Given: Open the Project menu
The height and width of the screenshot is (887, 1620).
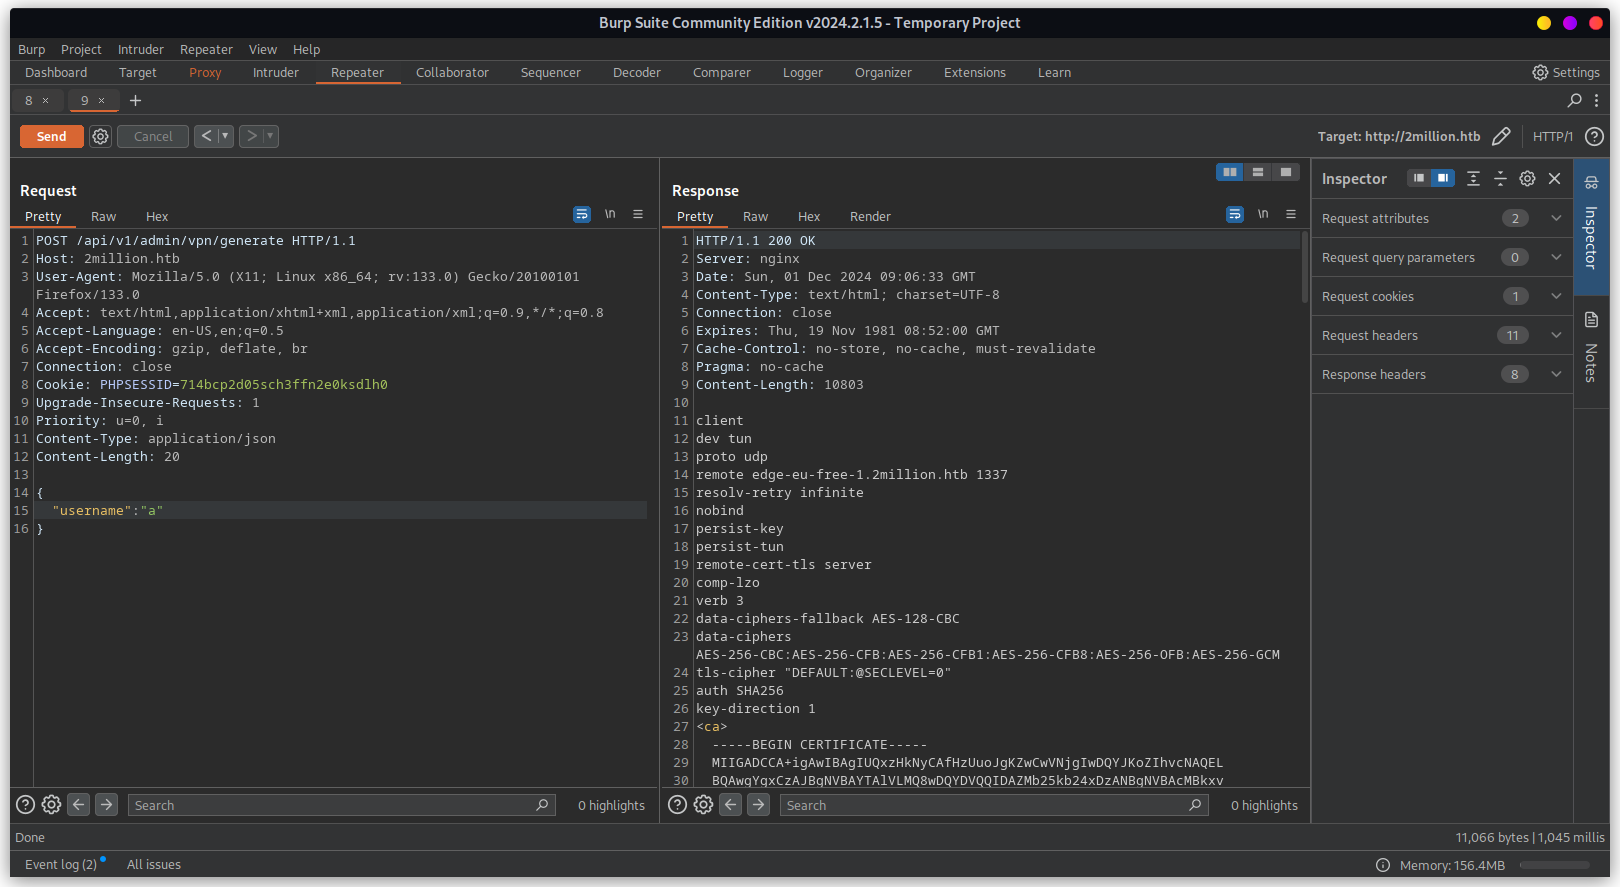Looking at the screenshot, I should [81, 49].
